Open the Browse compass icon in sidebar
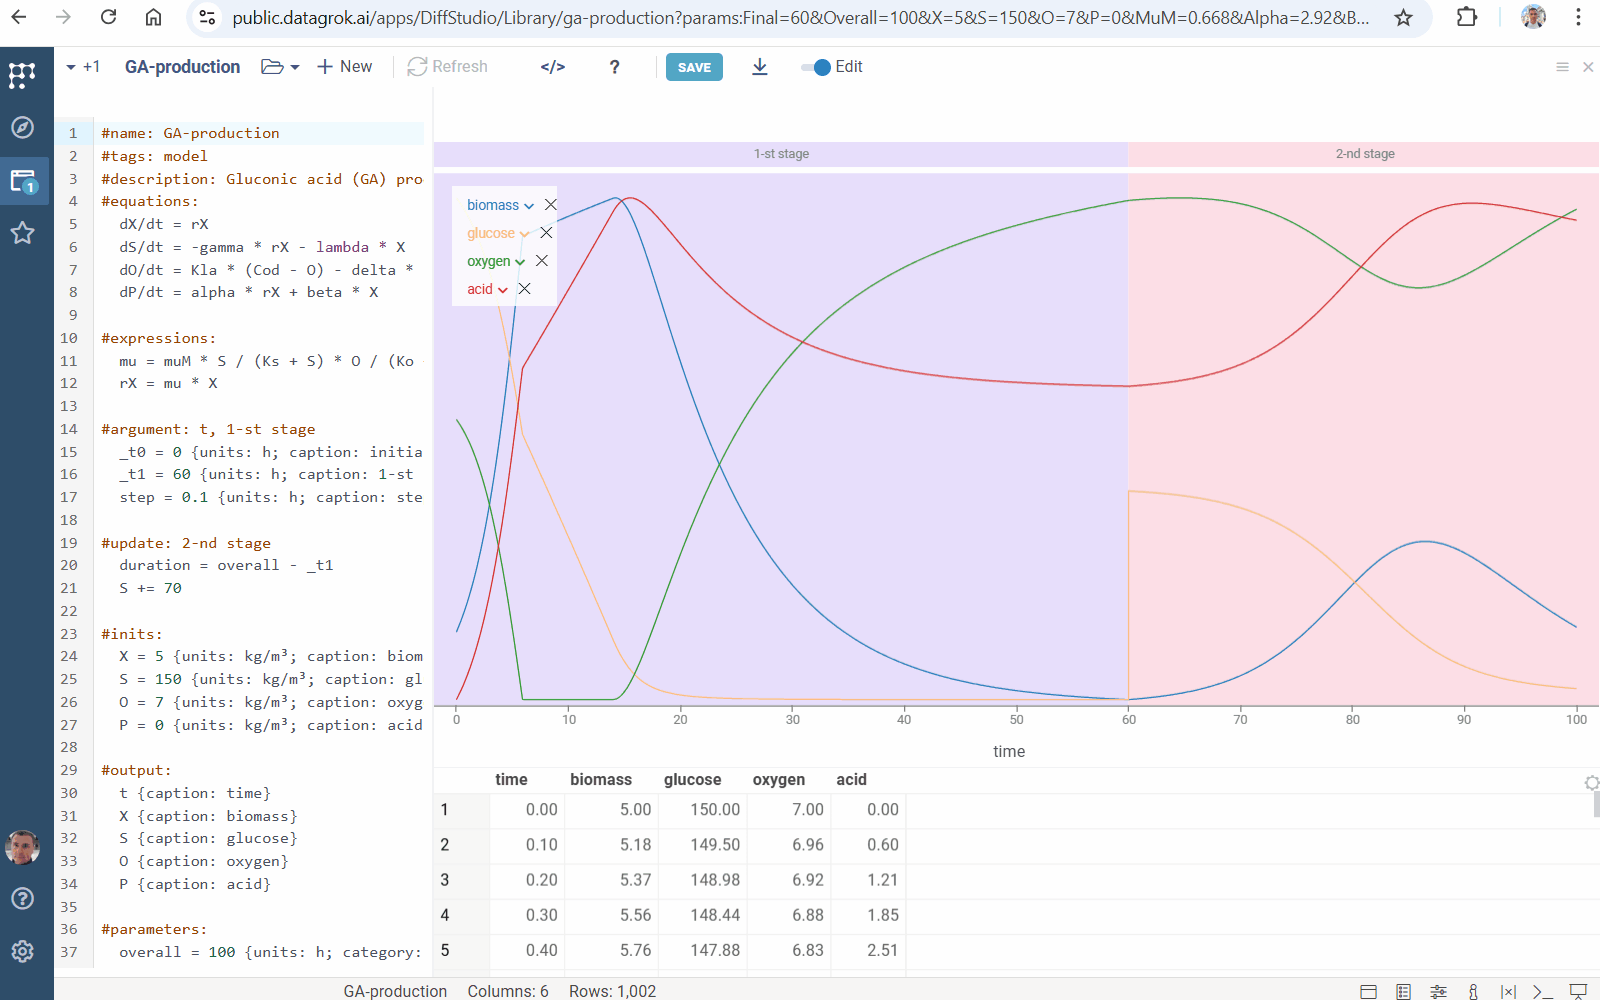The width and height of the screenshot is (1600, 1000). (x=22, y=127)
